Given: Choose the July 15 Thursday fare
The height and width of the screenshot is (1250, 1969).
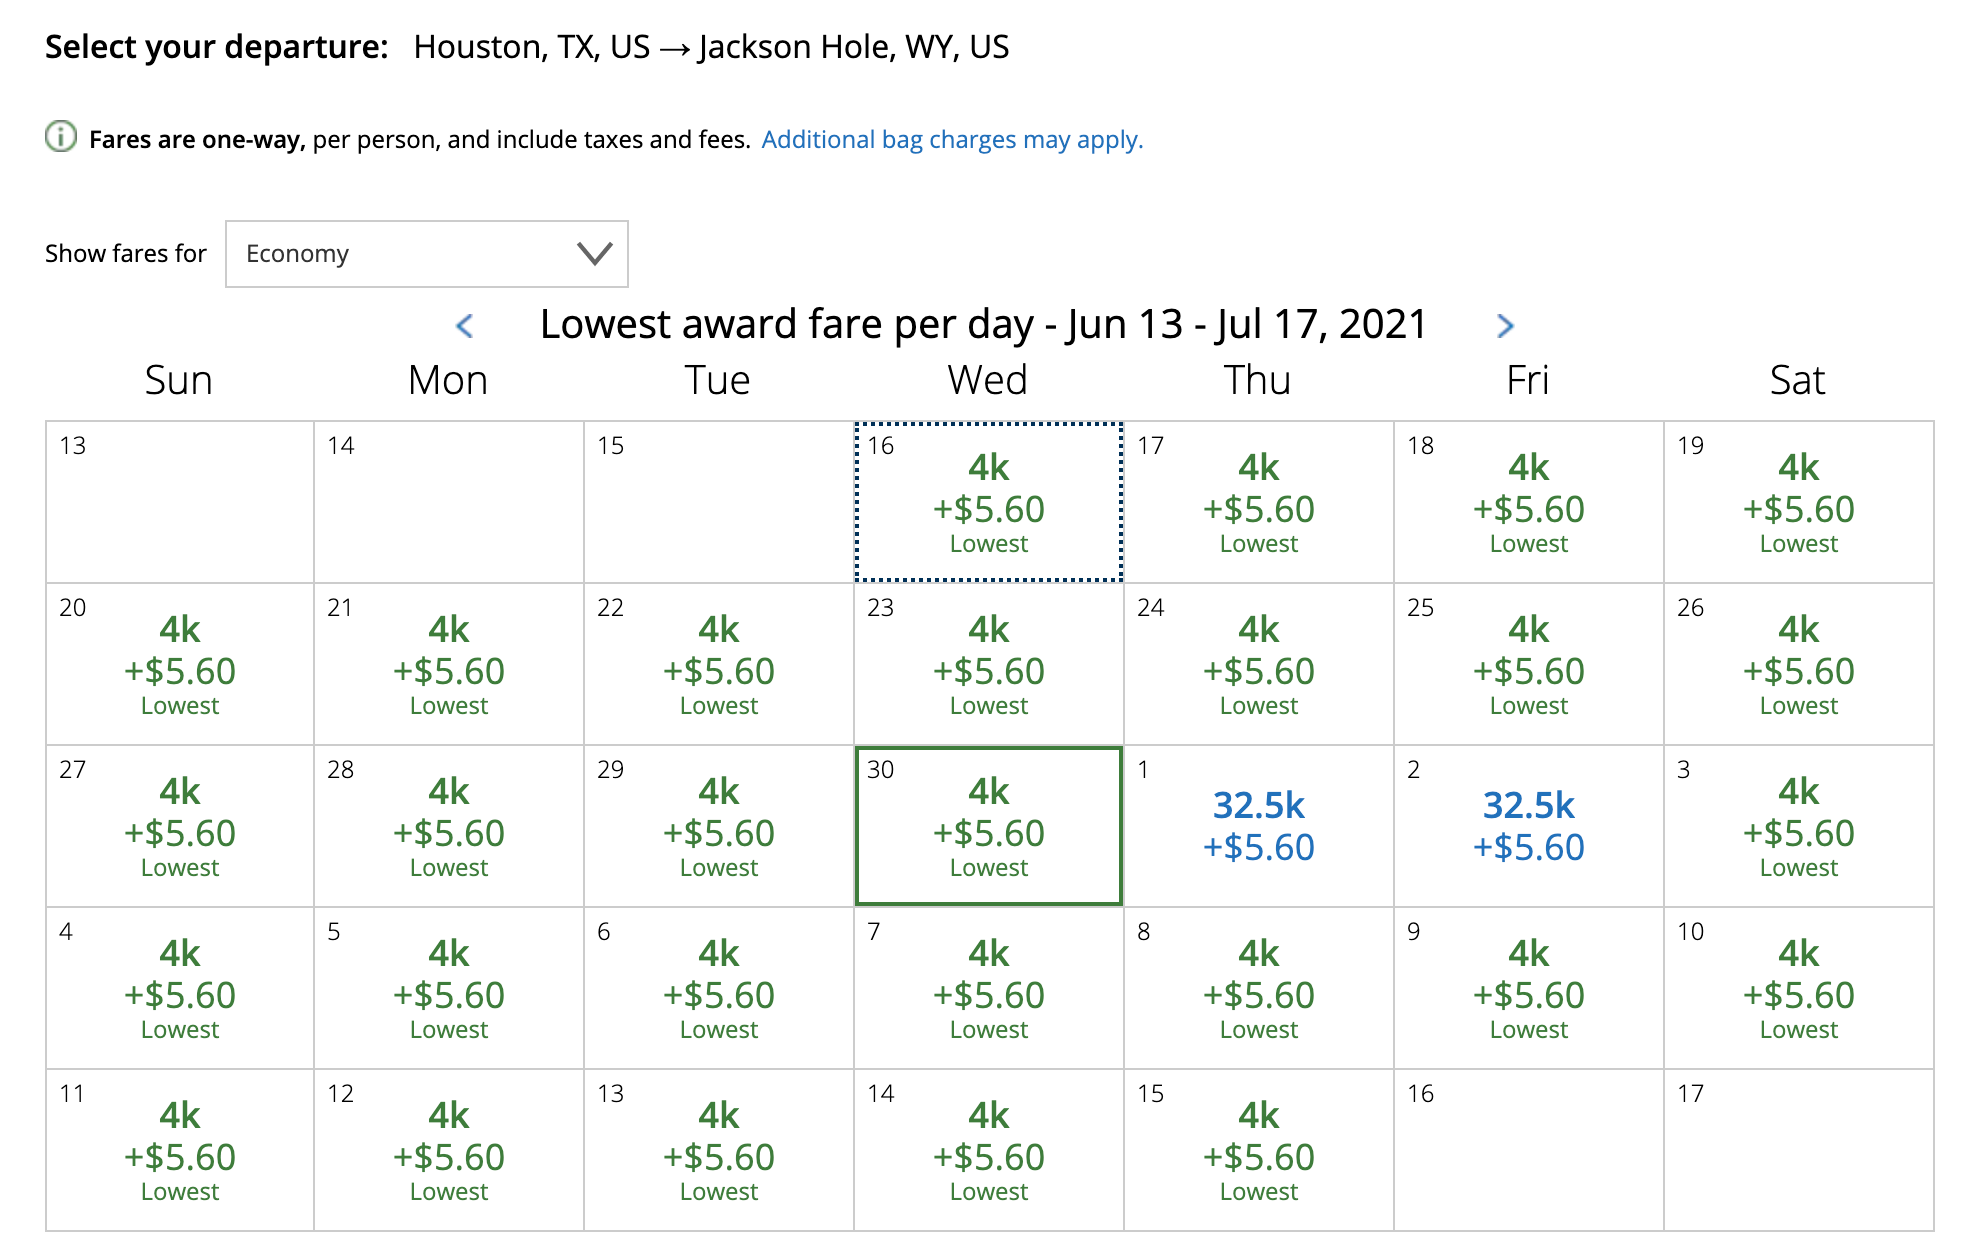Looking at the screenshot, I should pos(1259,1150).
